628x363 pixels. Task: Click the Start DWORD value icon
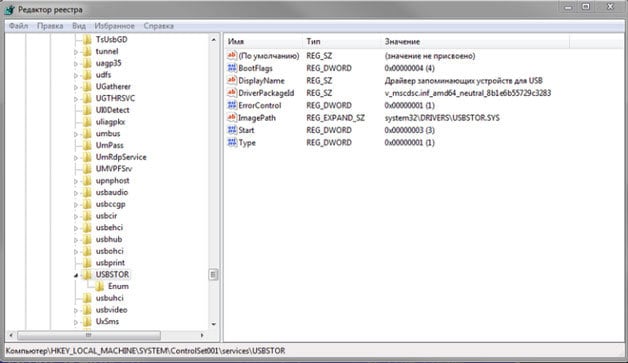[232, 130]
